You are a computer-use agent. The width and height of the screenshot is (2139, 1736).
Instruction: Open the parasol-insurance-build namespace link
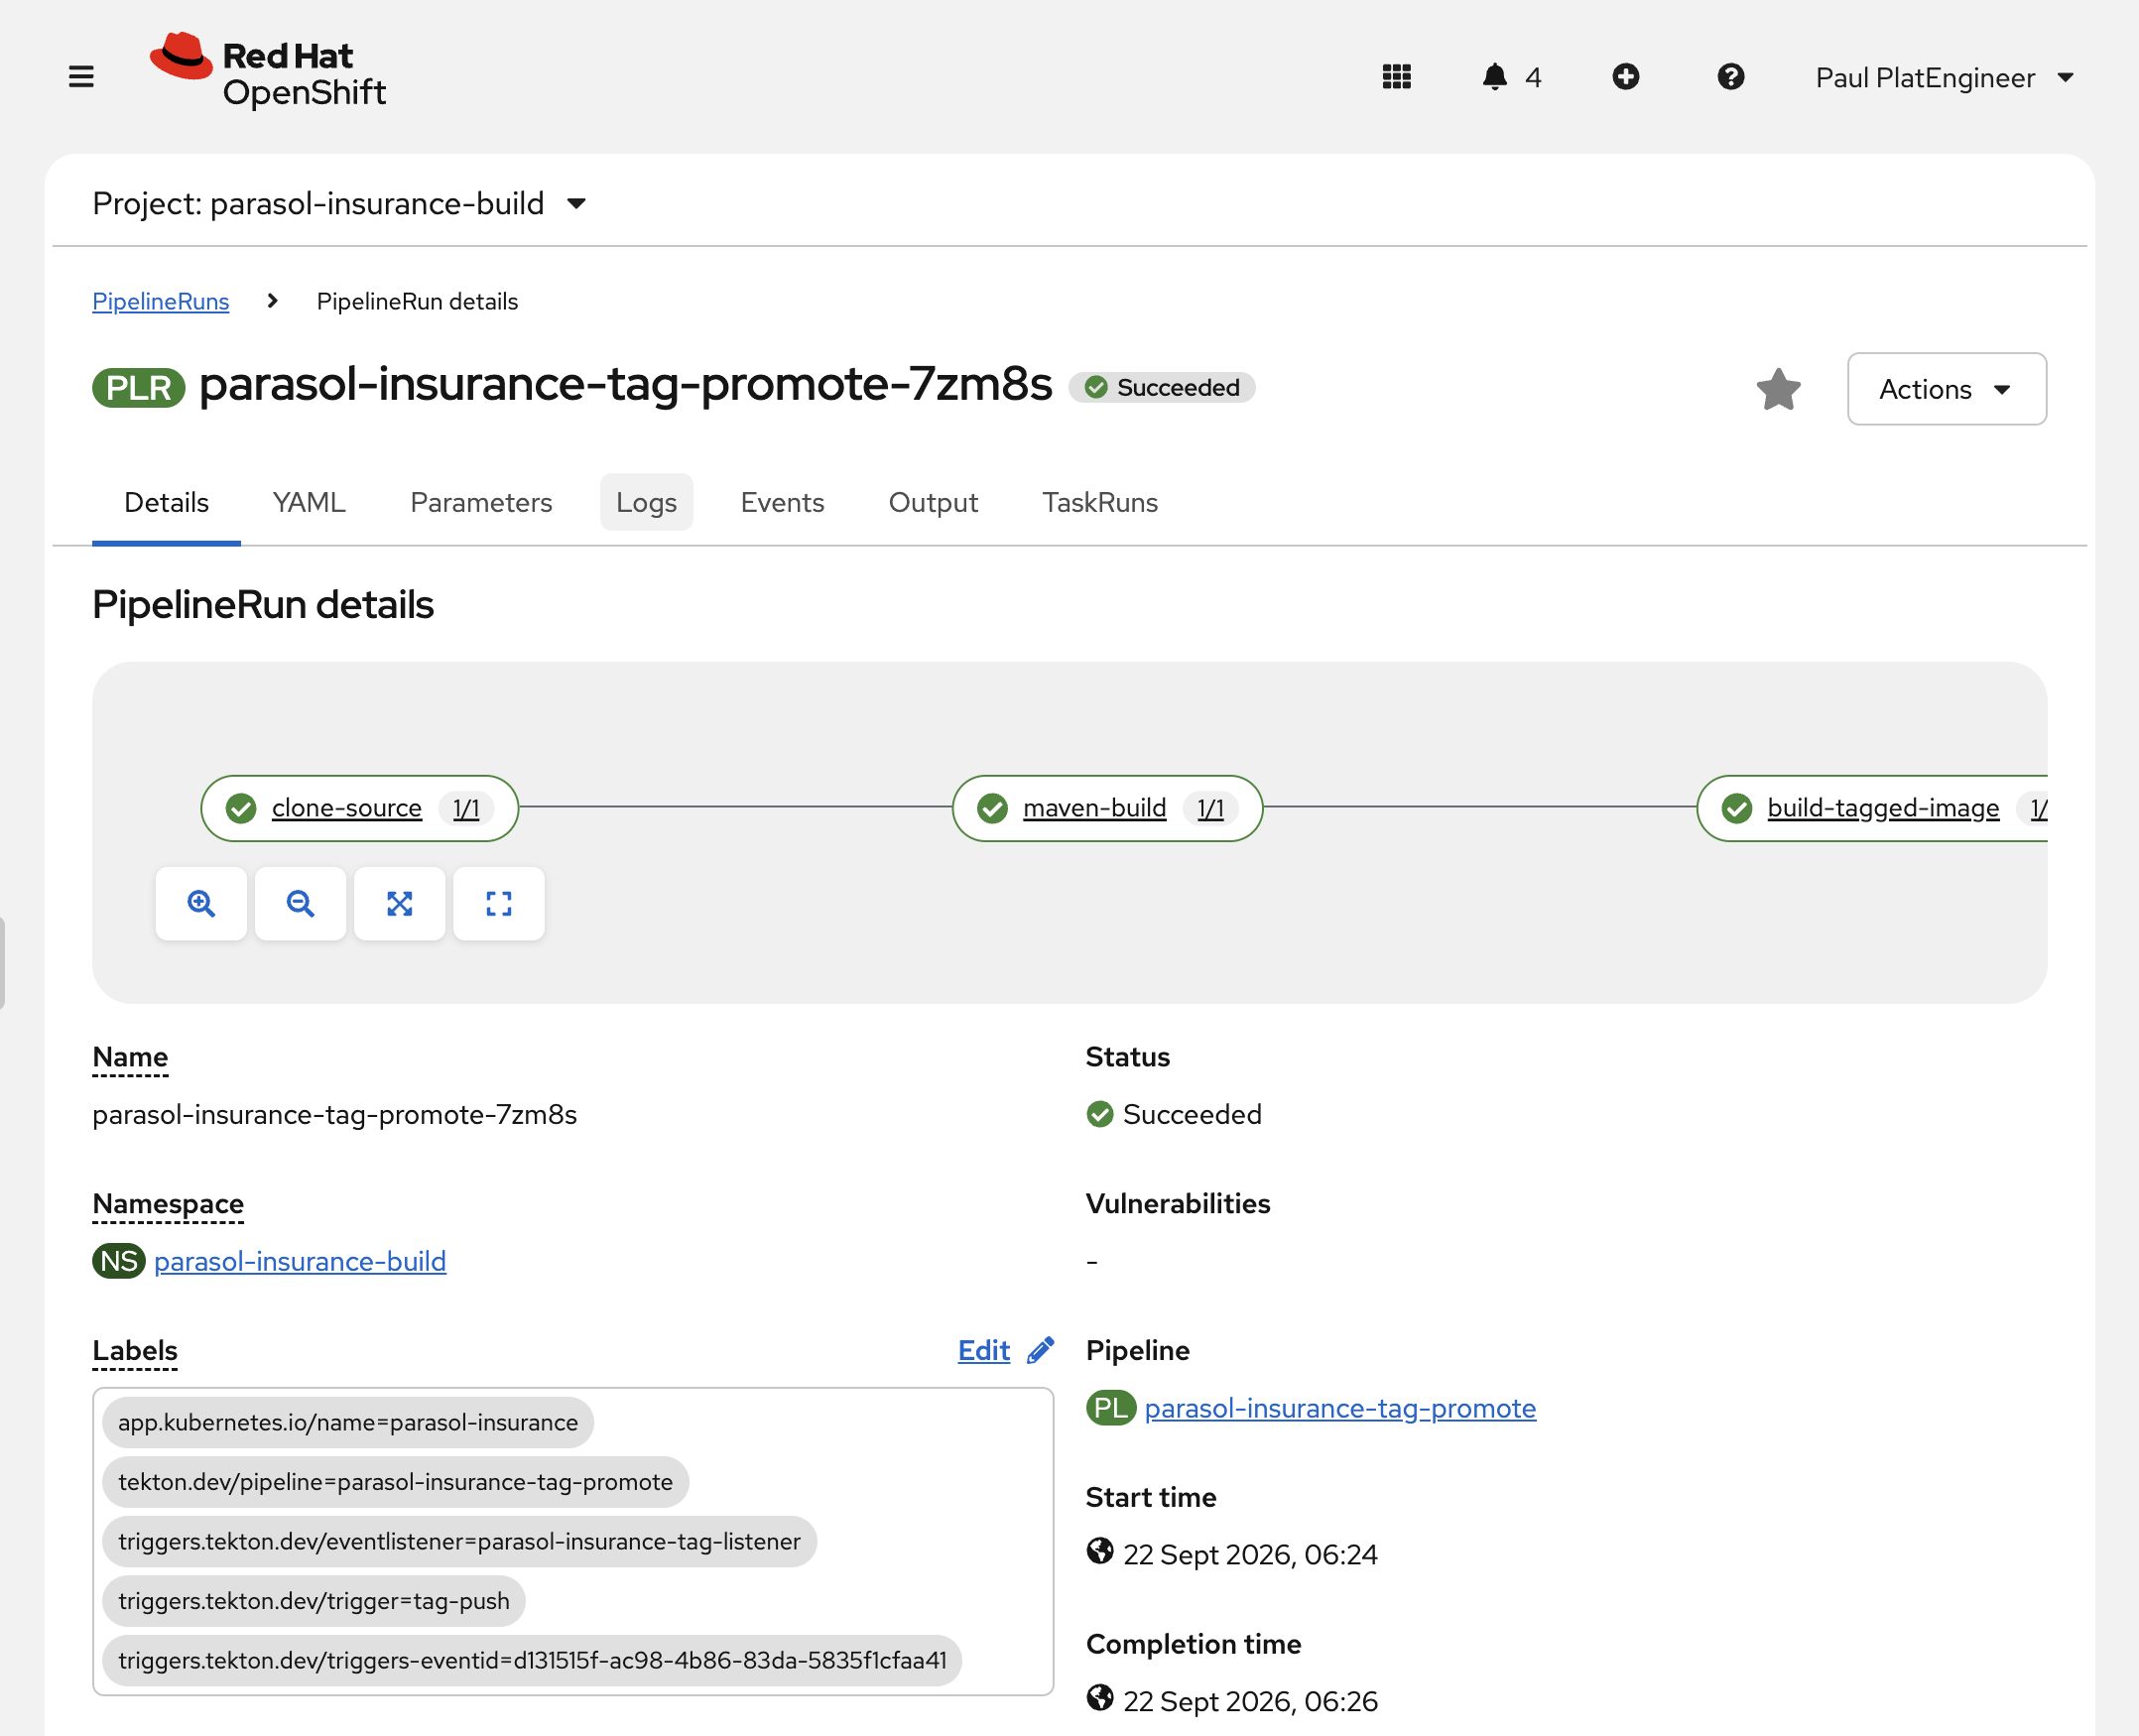click(x=300, y=1261)
